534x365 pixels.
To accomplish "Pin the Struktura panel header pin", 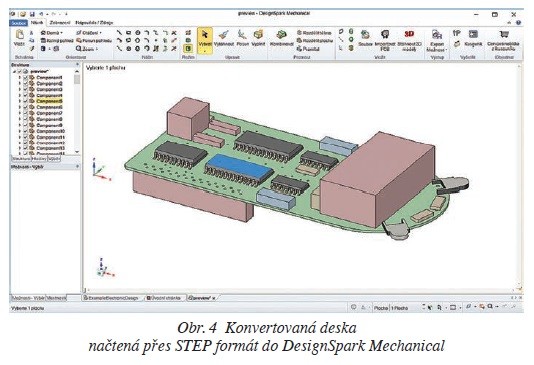I will 77,64.
